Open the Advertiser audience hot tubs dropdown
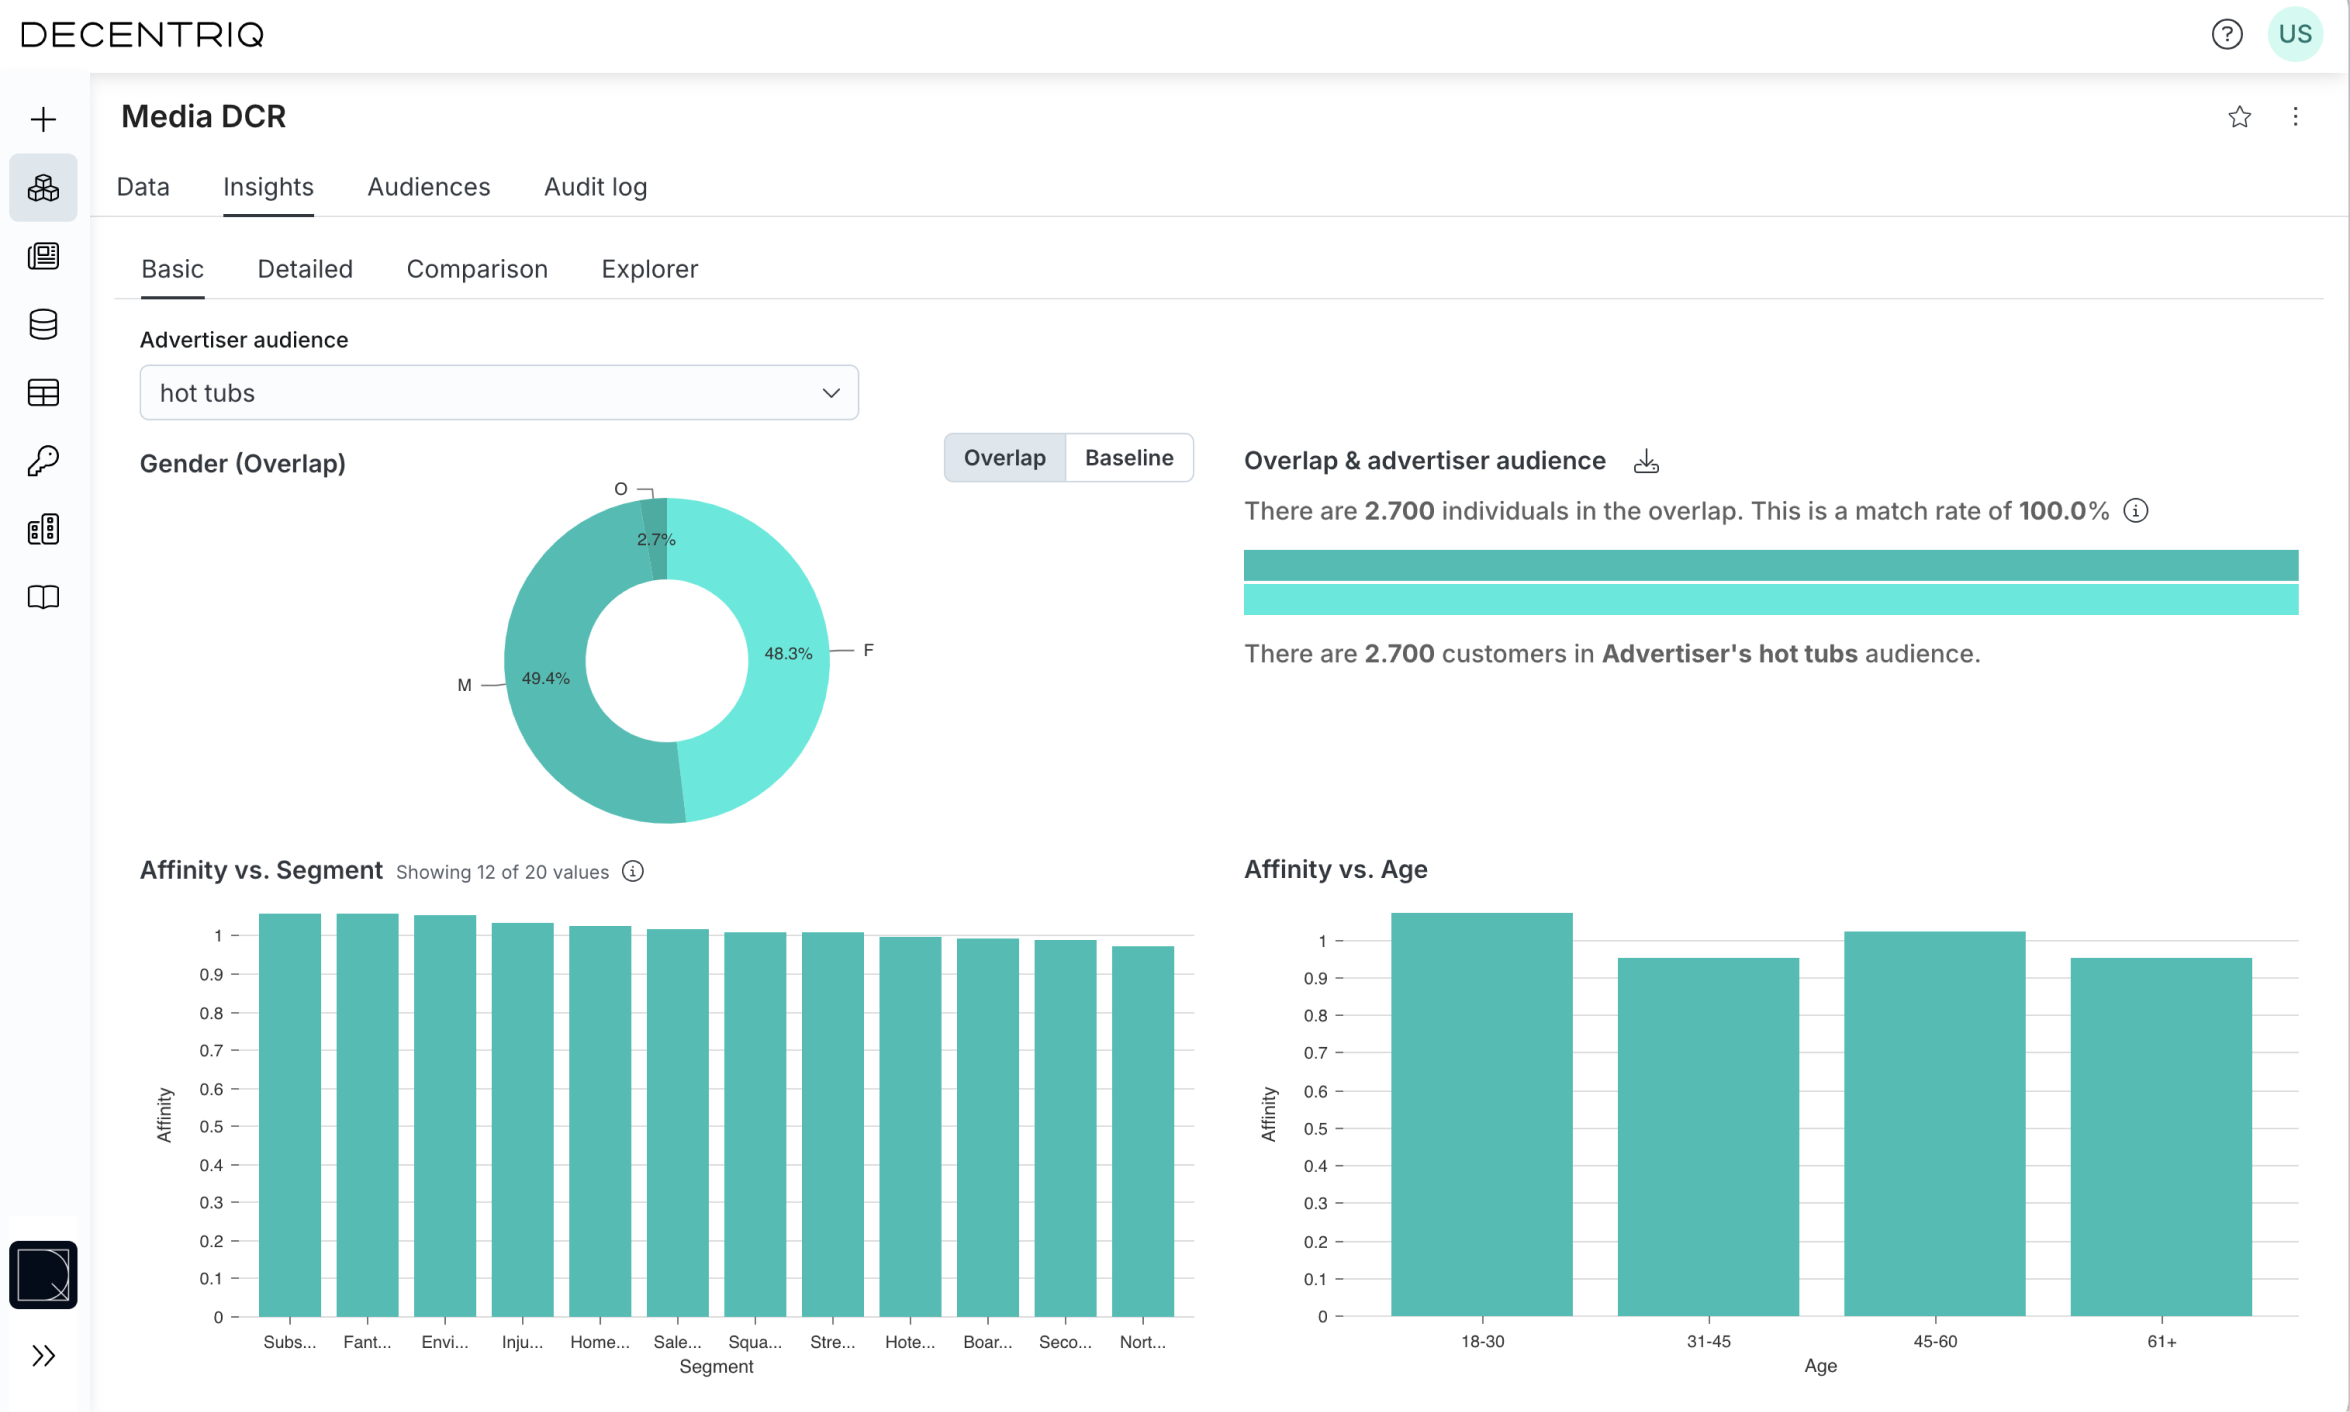This screenshot has width=2350, height=1412. click(499, 393)
